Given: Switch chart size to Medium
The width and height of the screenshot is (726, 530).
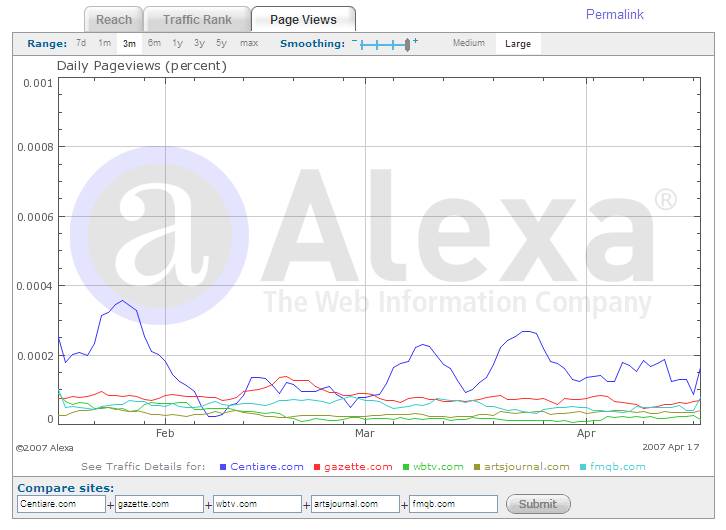Looking at the screenshot, I should (469, 43).
